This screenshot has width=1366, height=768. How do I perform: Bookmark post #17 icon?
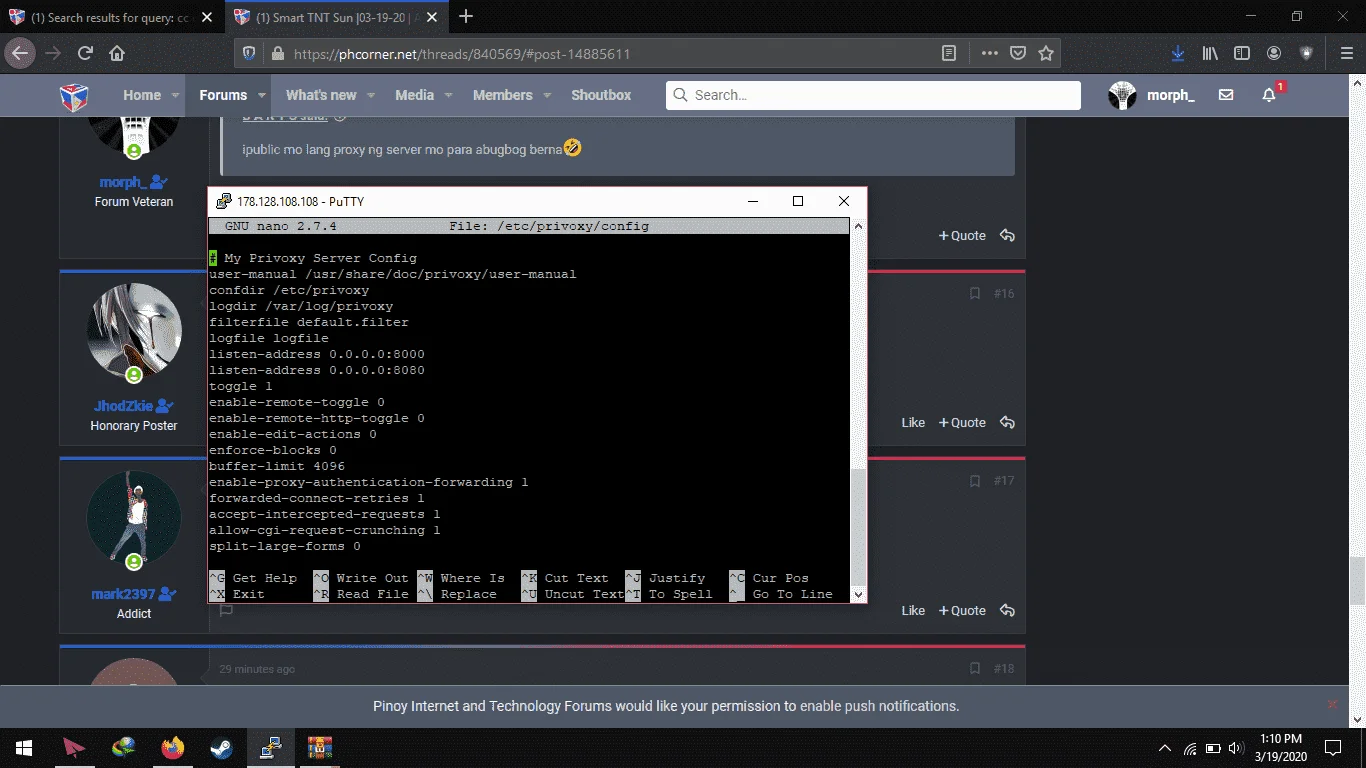(975, 481)
